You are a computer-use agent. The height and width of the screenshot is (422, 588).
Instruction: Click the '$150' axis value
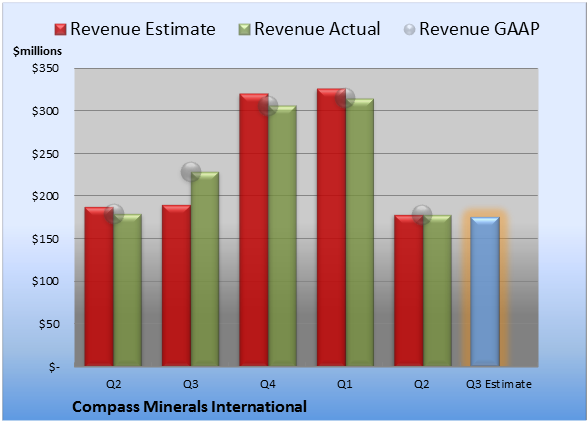(45, 239)
